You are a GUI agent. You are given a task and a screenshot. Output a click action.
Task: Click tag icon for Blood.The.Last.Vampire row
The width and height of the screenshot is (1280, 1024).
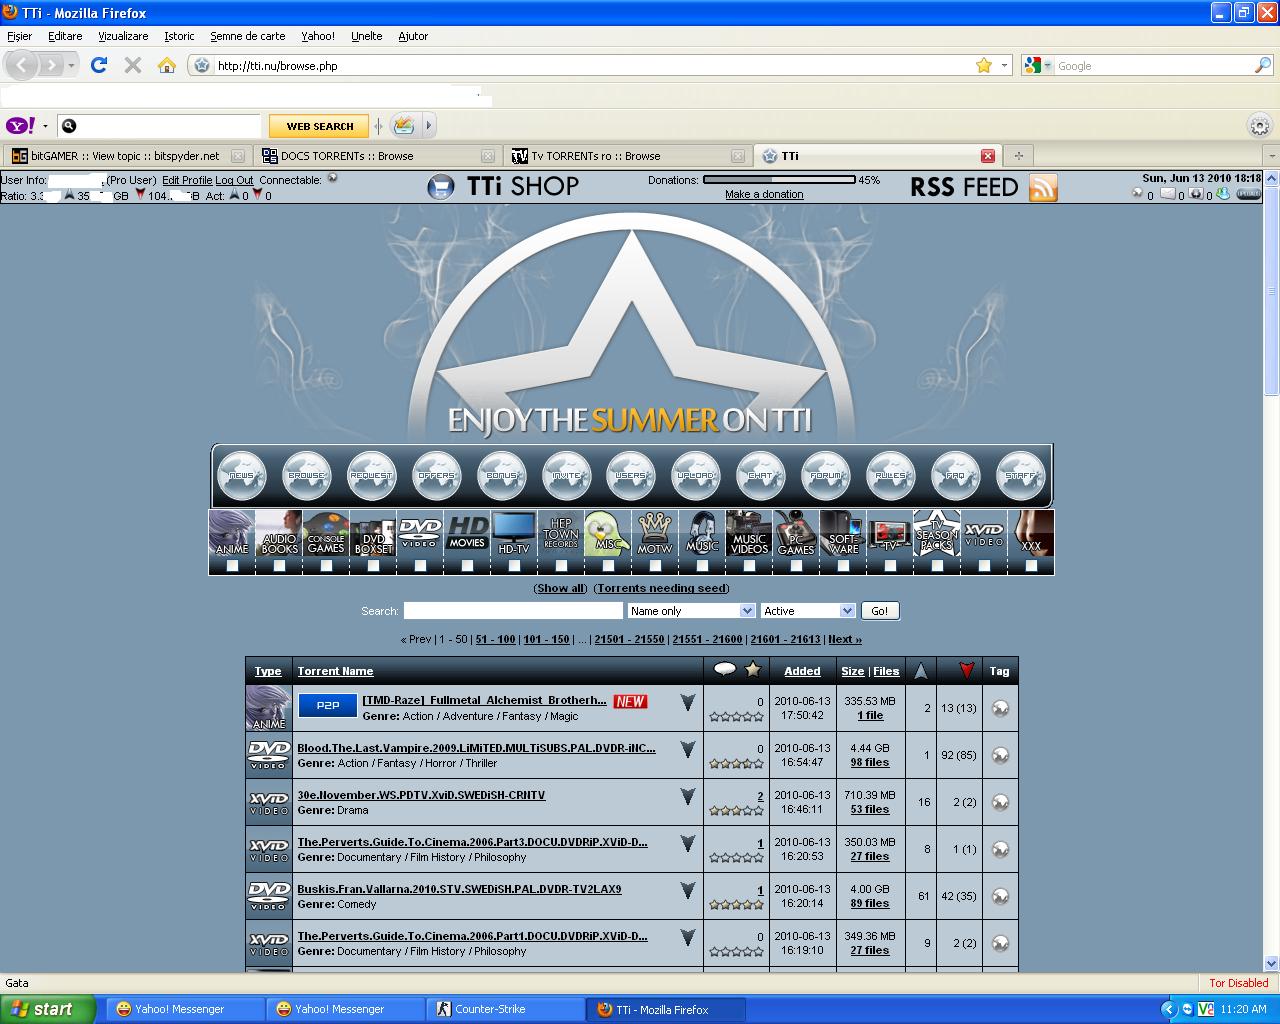[x=1000, y=755]
